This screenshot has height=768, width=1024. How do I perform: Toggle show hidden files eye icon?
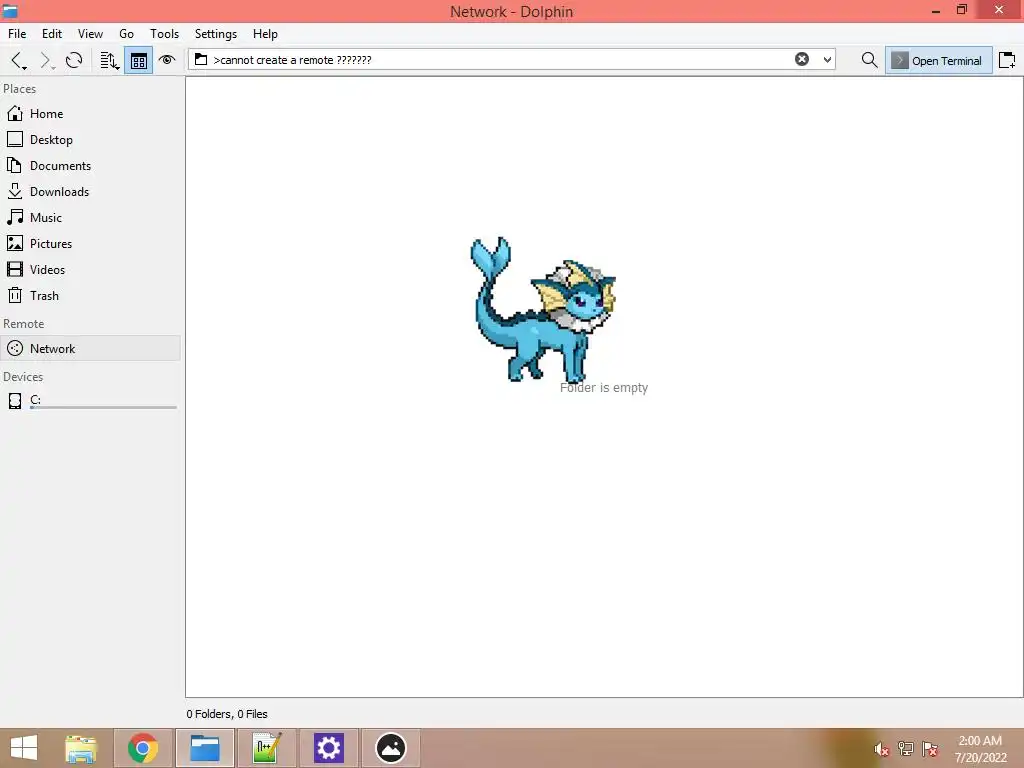[x=167, y=60]
